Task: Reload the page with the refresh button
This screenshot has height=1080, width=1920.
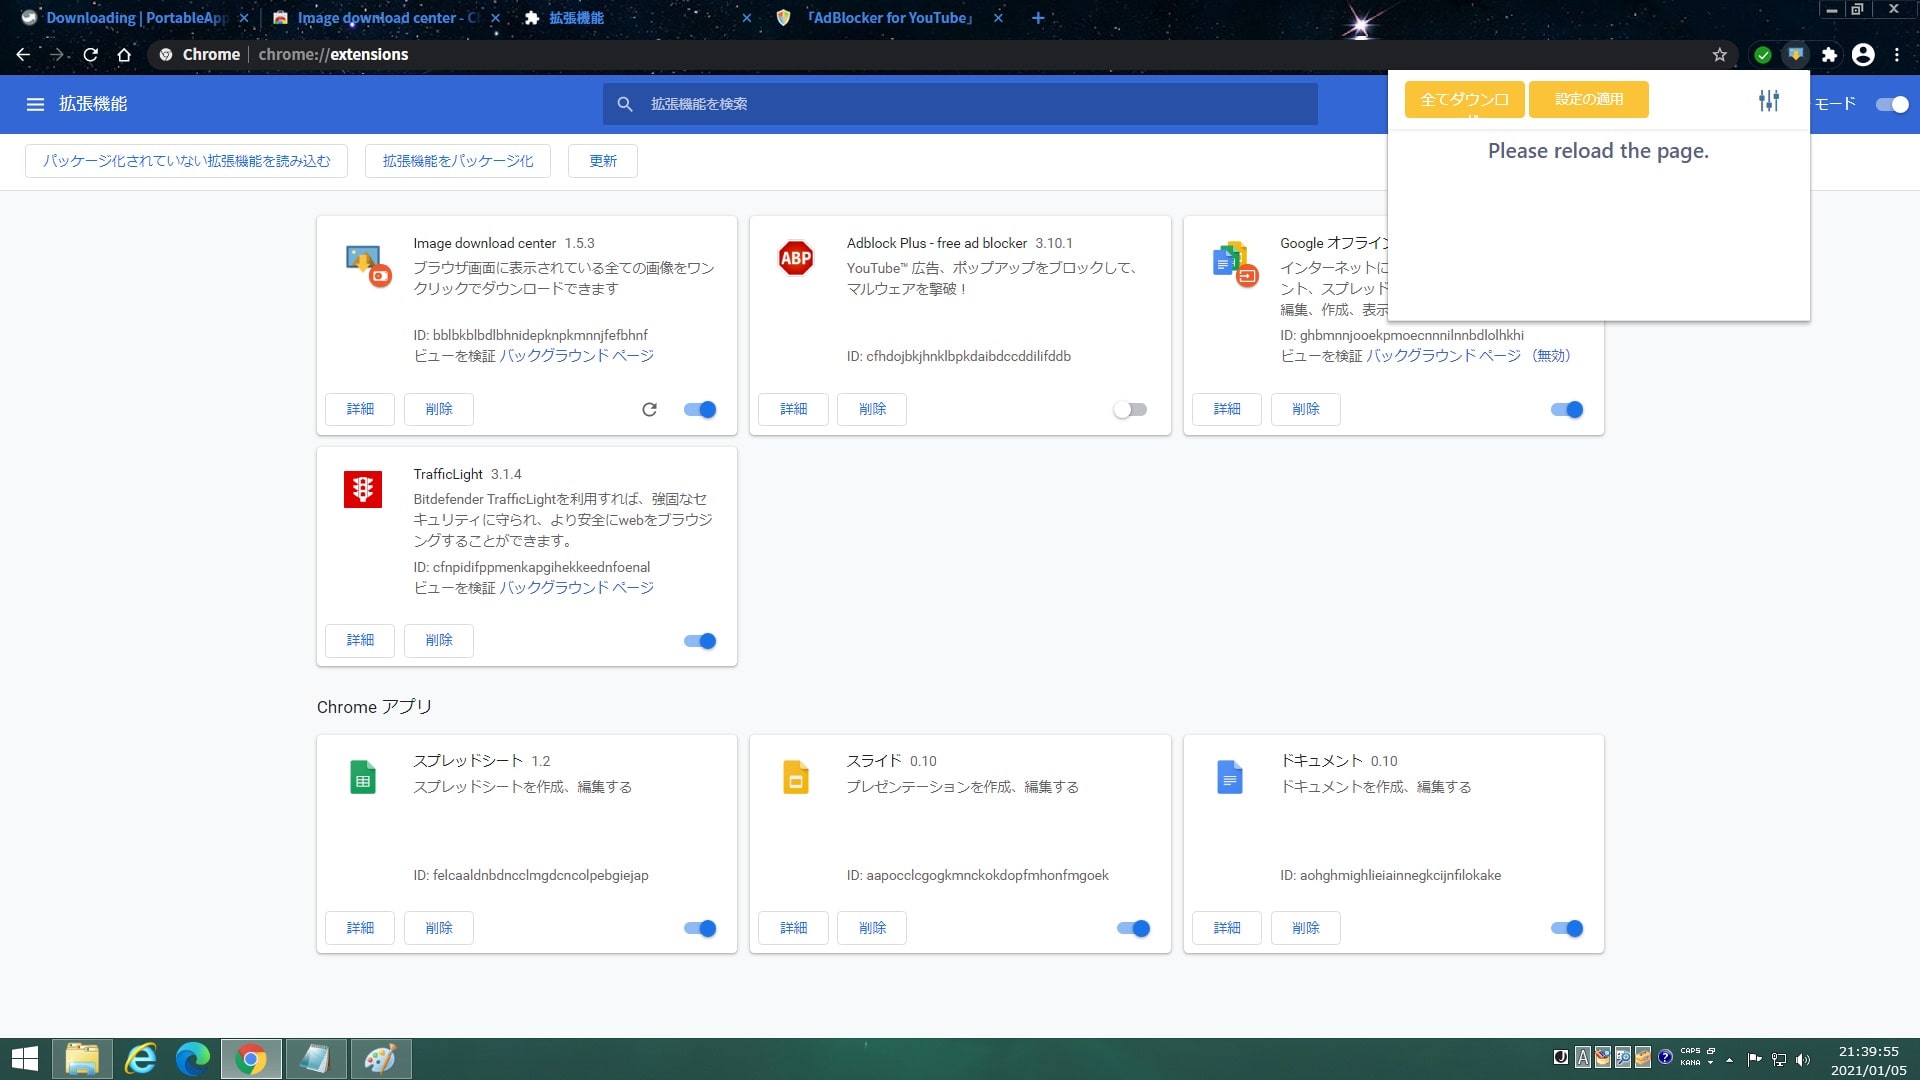Action: click(90, 55)
